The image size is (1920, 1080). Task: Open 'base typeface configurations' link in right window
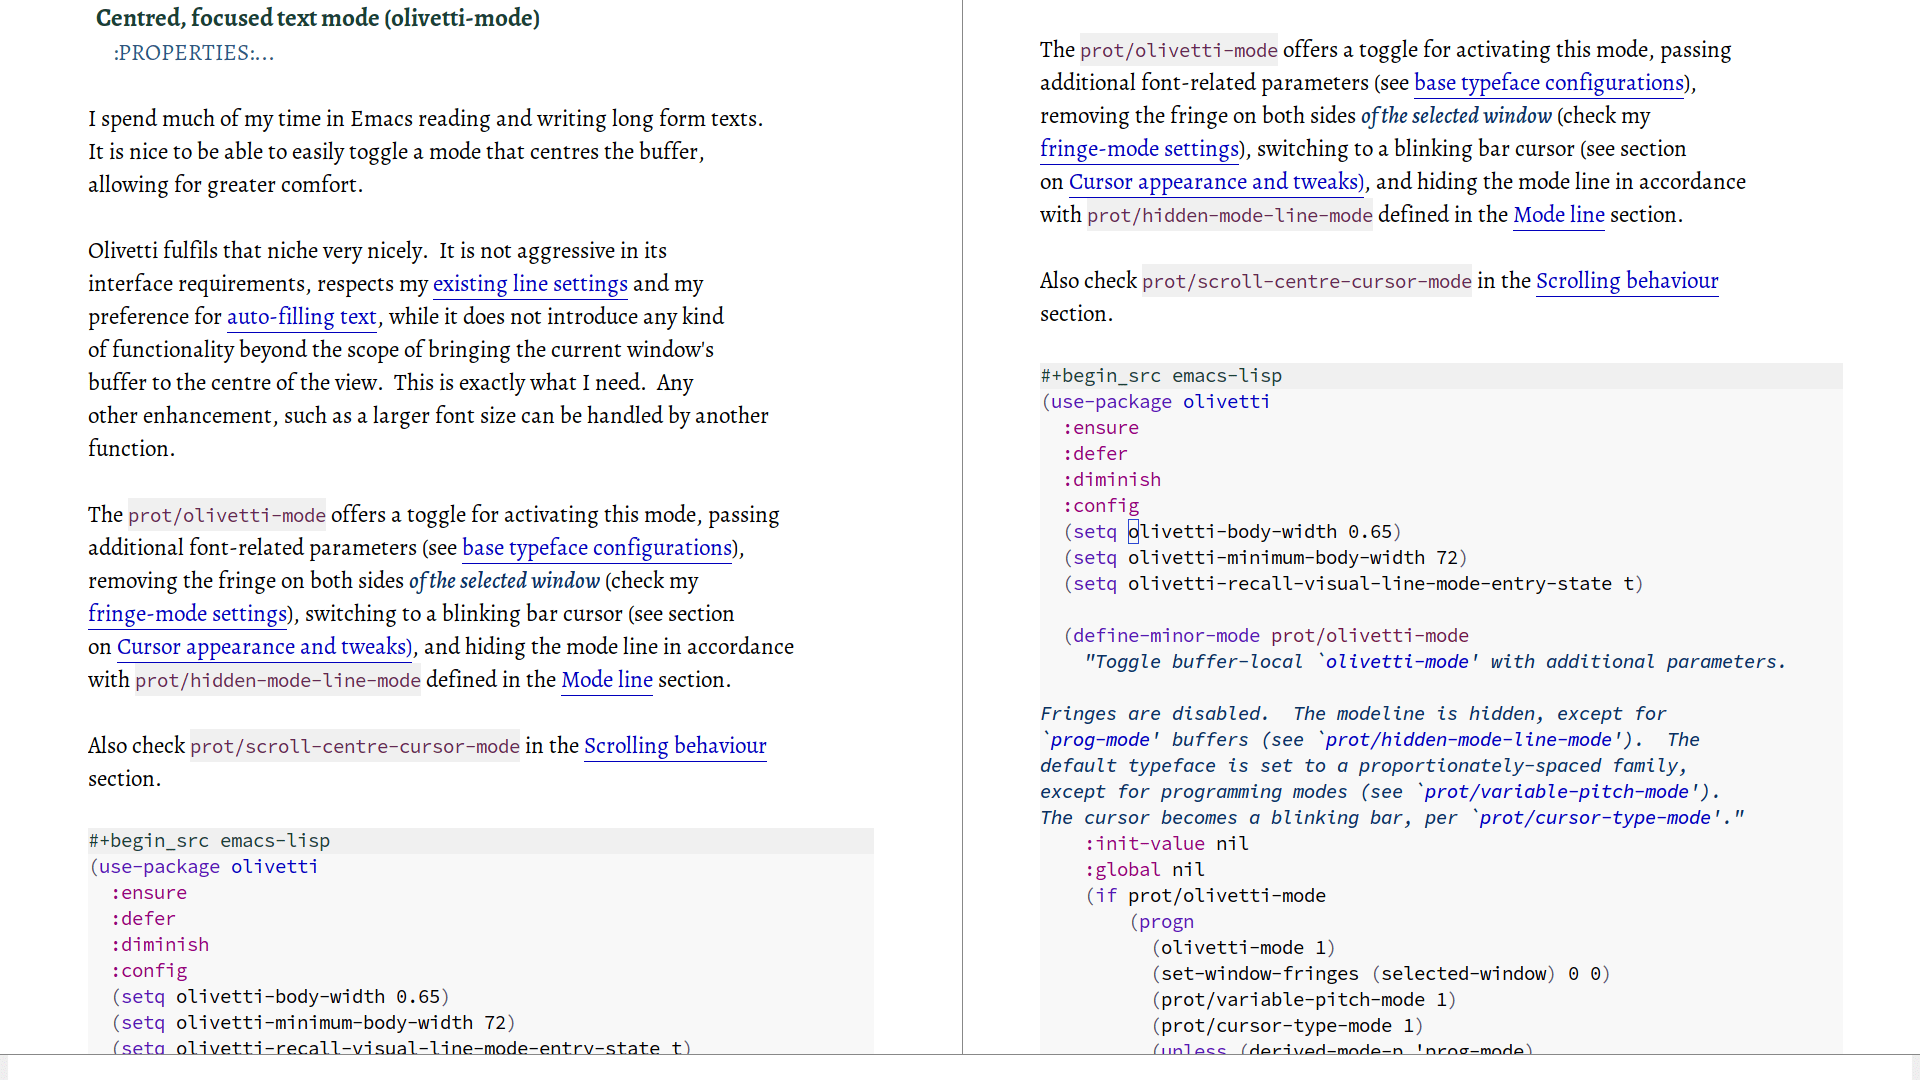coord(1549,83)
